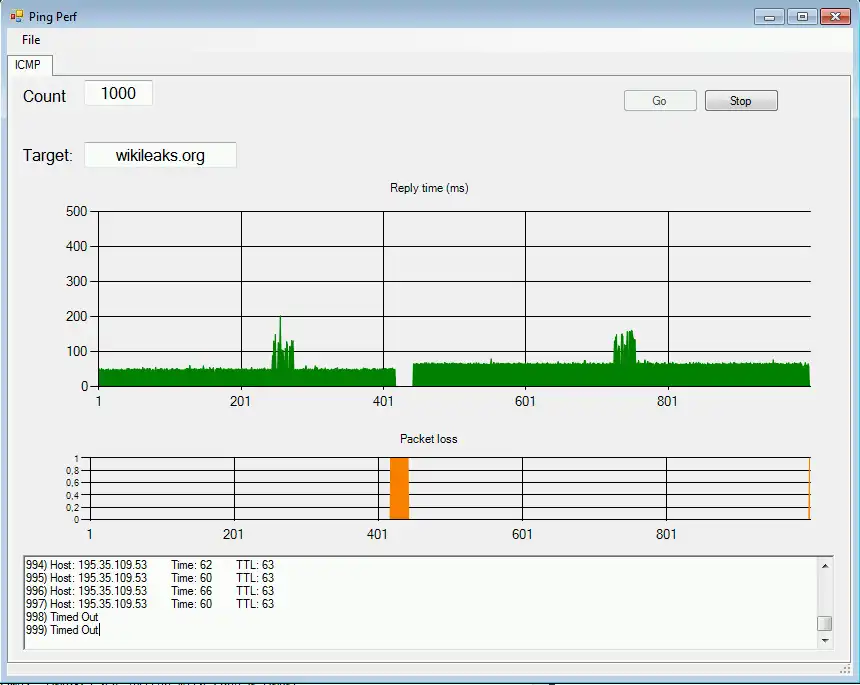Click the log scrollbar thumb
This screenshot has height=685, width=860.
pyautogui.click(x=825, y=624)
